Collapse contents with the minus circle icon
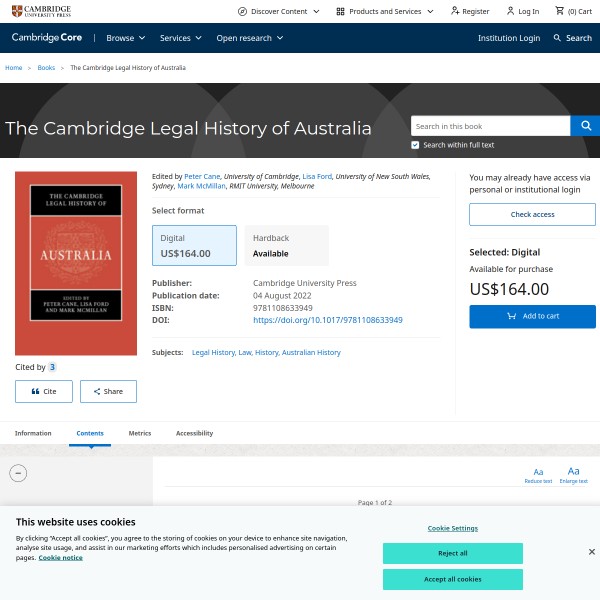The image size is (600, 600). pyautogui.click(x=18, y=473)
